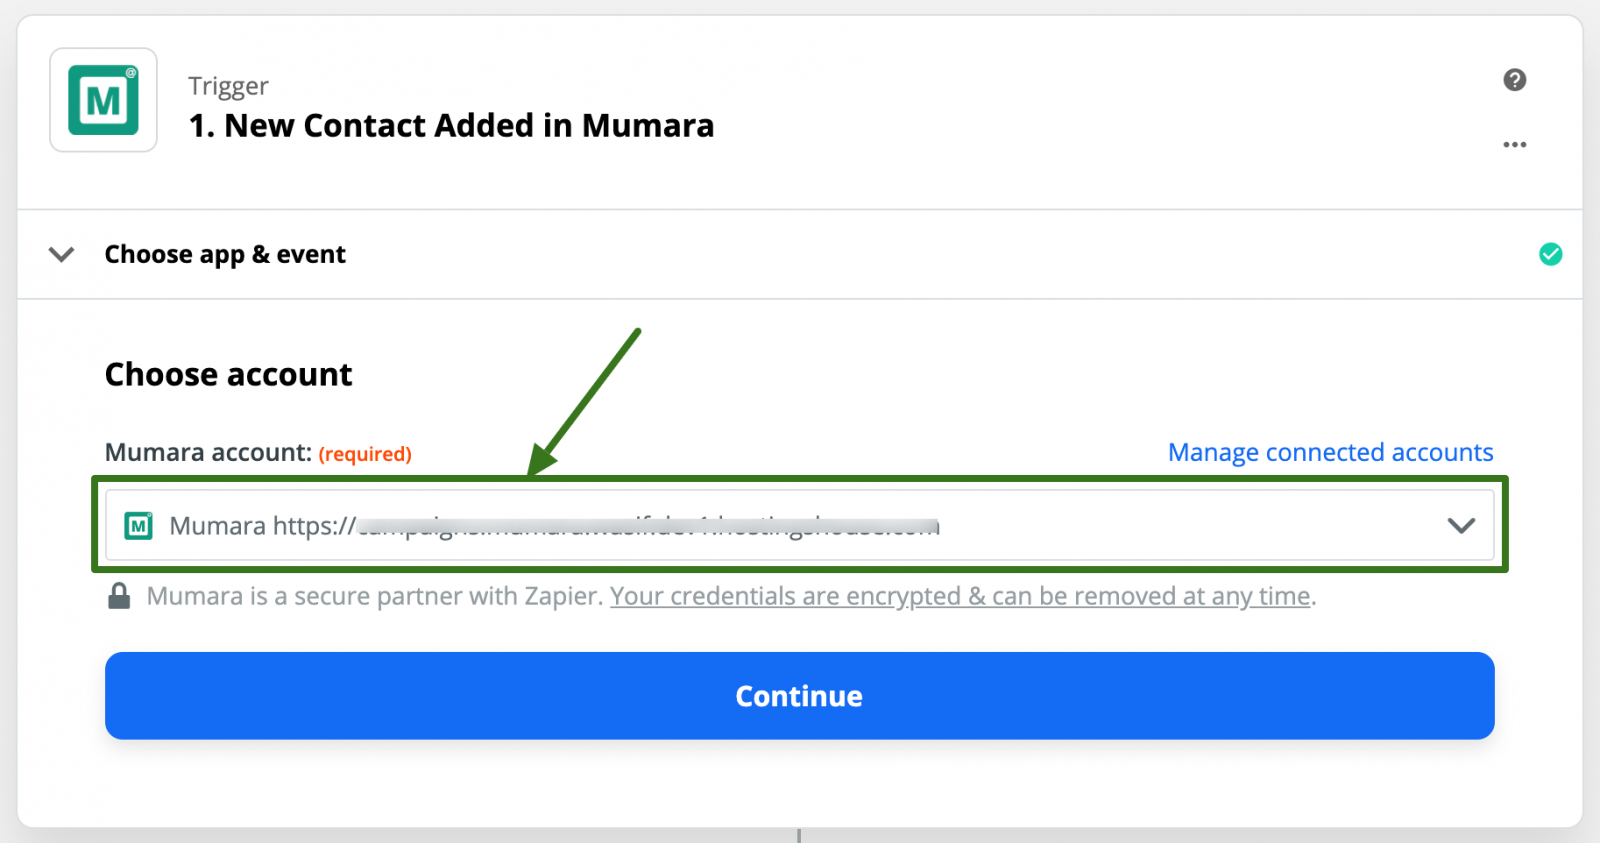Viewport: 1600px width, 843px height.
Task: Click the green completed checkmark icon
Action: (1550, 254)
